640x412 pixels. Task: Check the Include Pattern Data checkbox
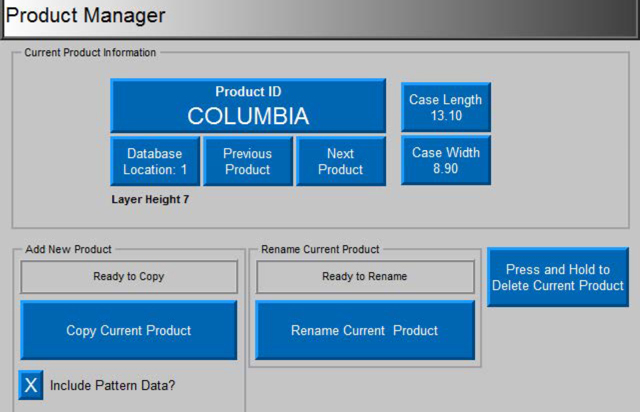(x=31, y=384)
